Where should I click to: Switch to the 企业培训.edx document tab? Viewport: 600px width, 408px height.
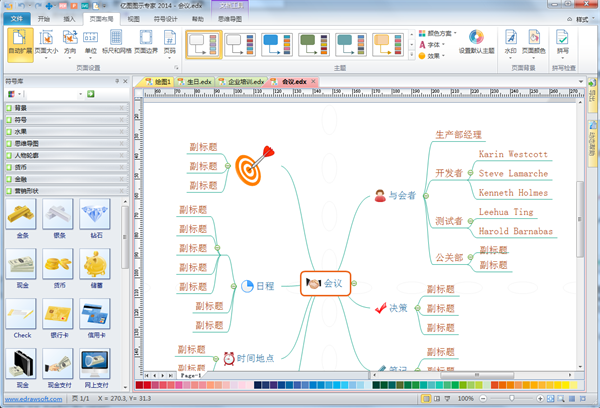241,82
